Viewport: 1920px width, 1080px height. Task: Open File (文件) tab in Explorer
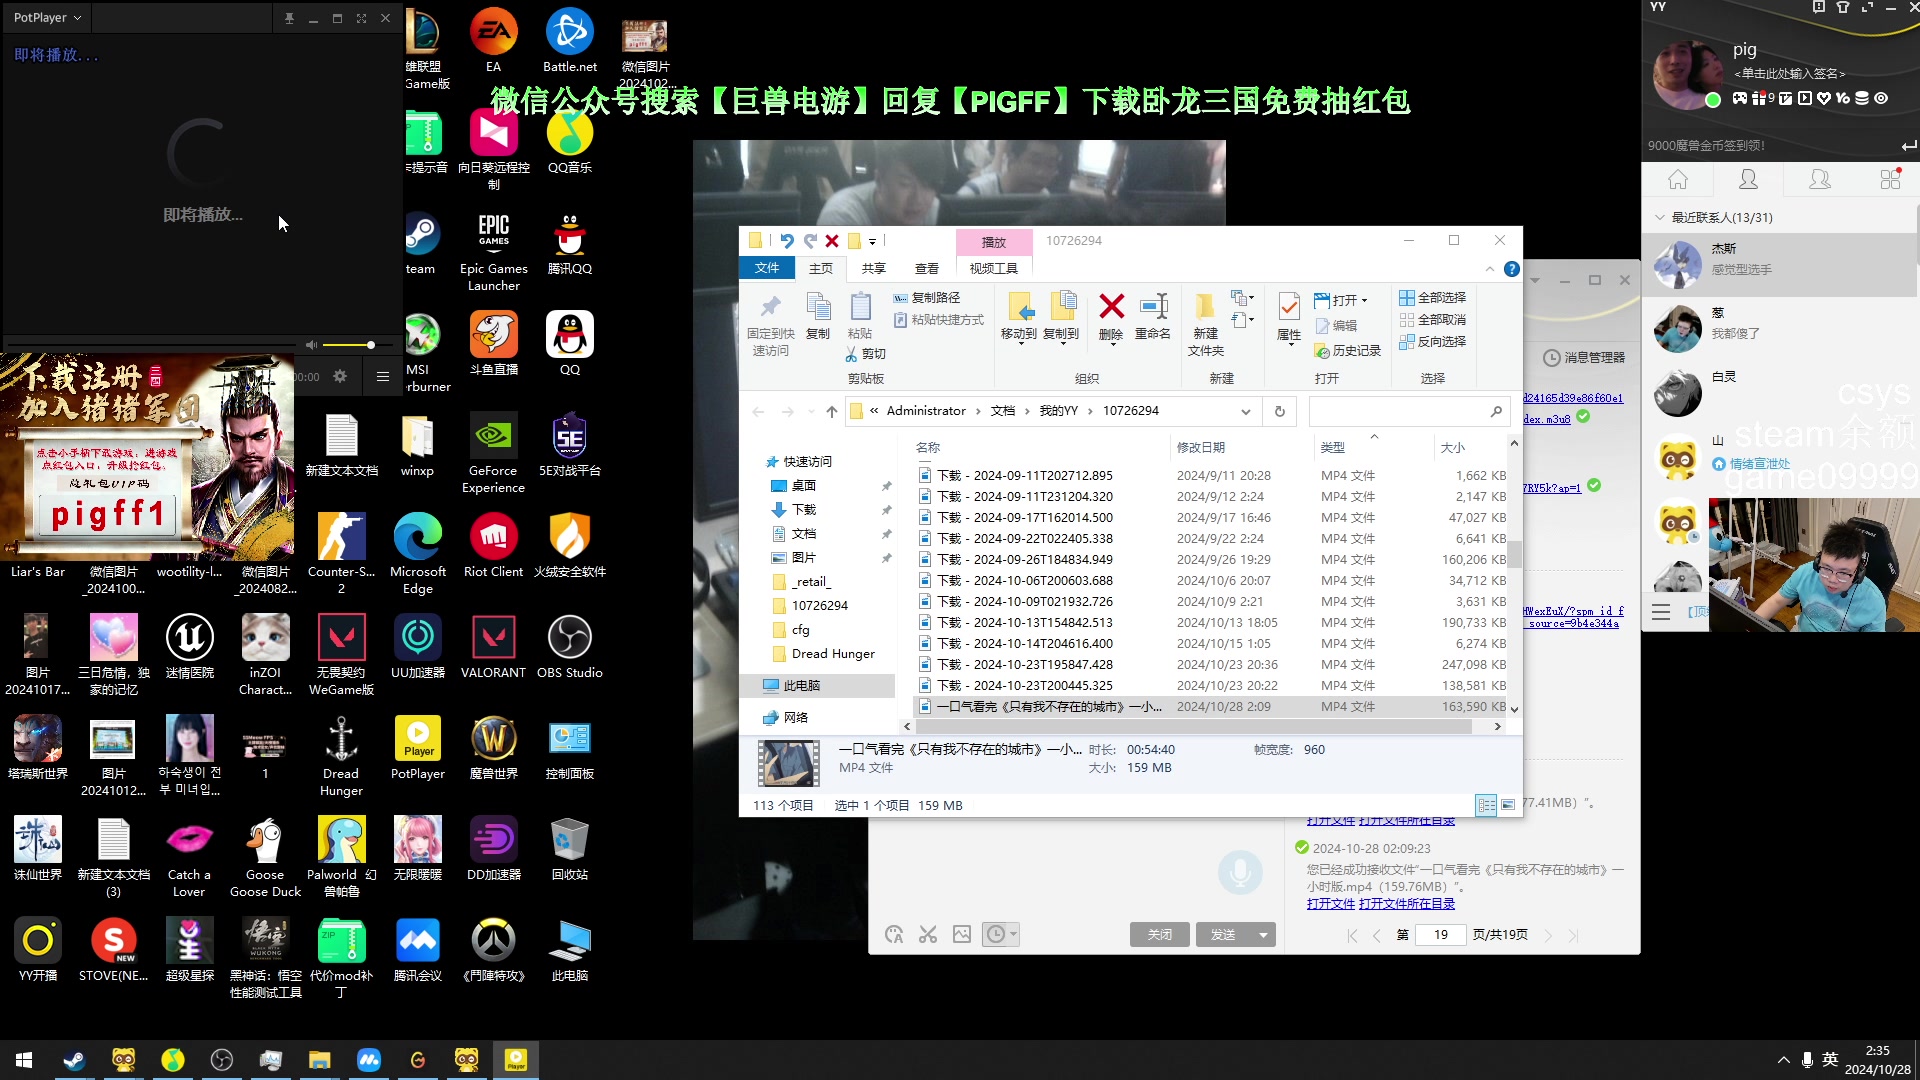(767, 268)
